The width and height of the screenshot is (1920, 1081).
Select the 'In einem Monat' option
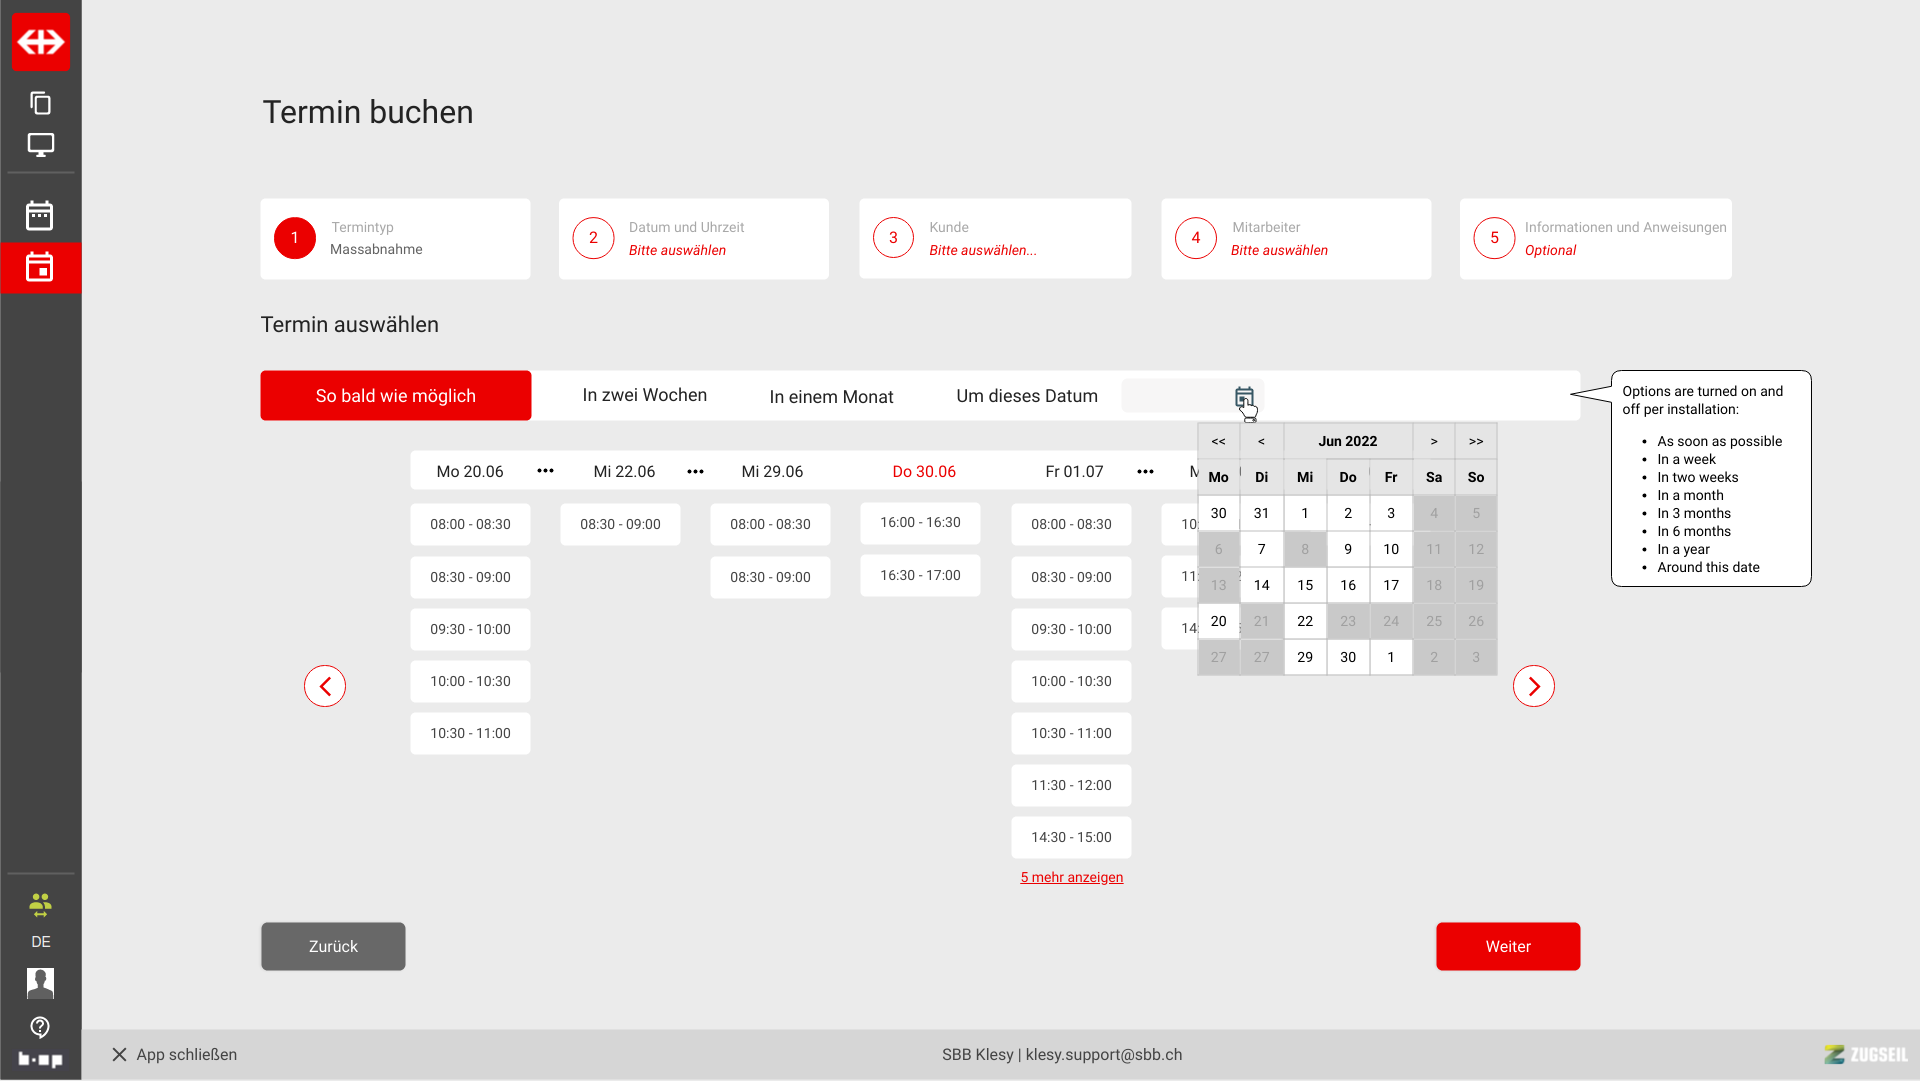pos(831,397)
